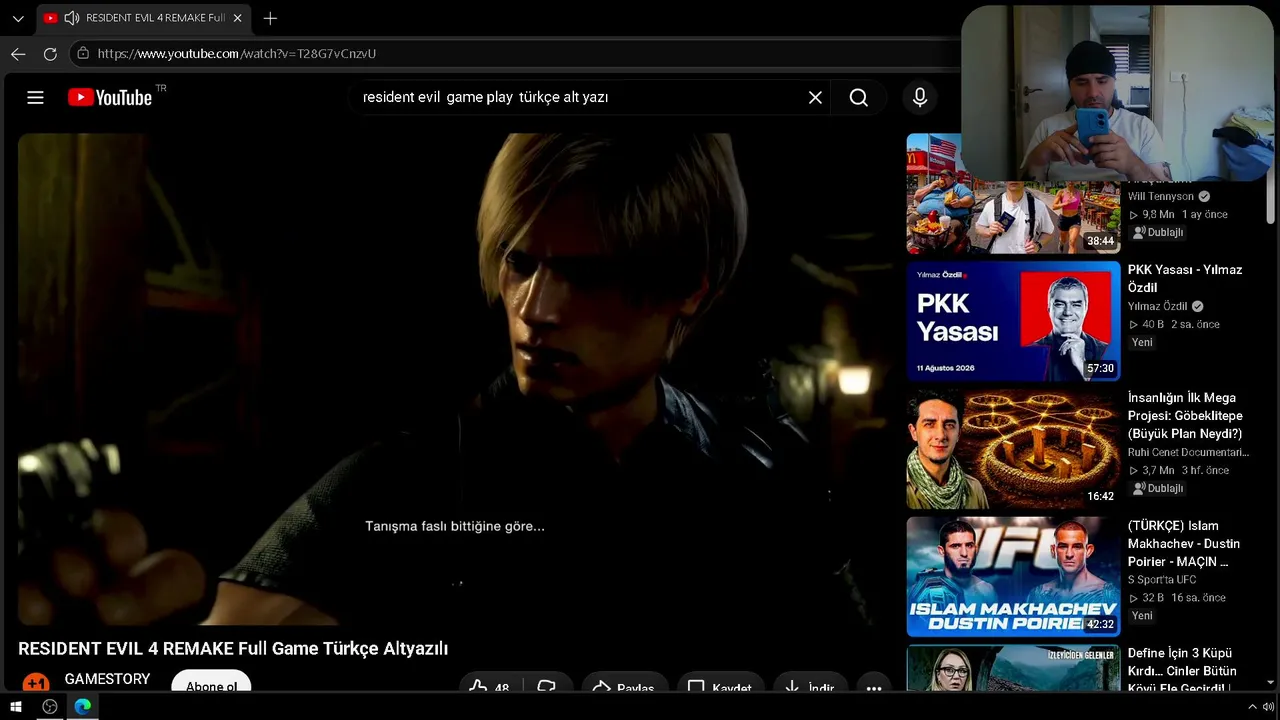
Task: Visit the Ruhi Cenet Documentaries channel
Action: point(1188,452)
